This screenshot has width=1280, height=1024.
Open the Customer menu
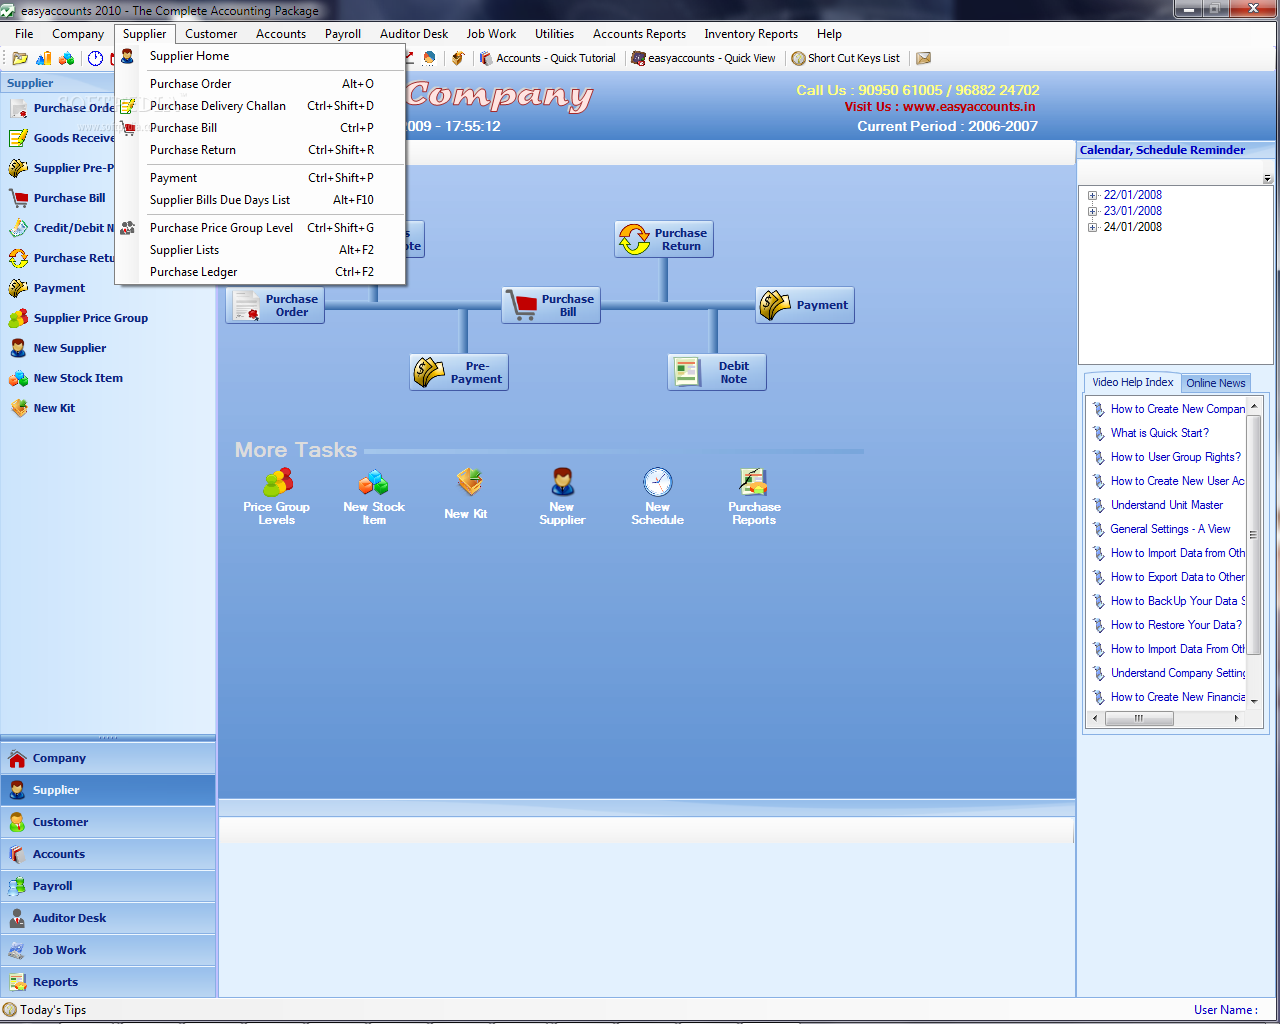pyautogui.click(x=211, y=34)
